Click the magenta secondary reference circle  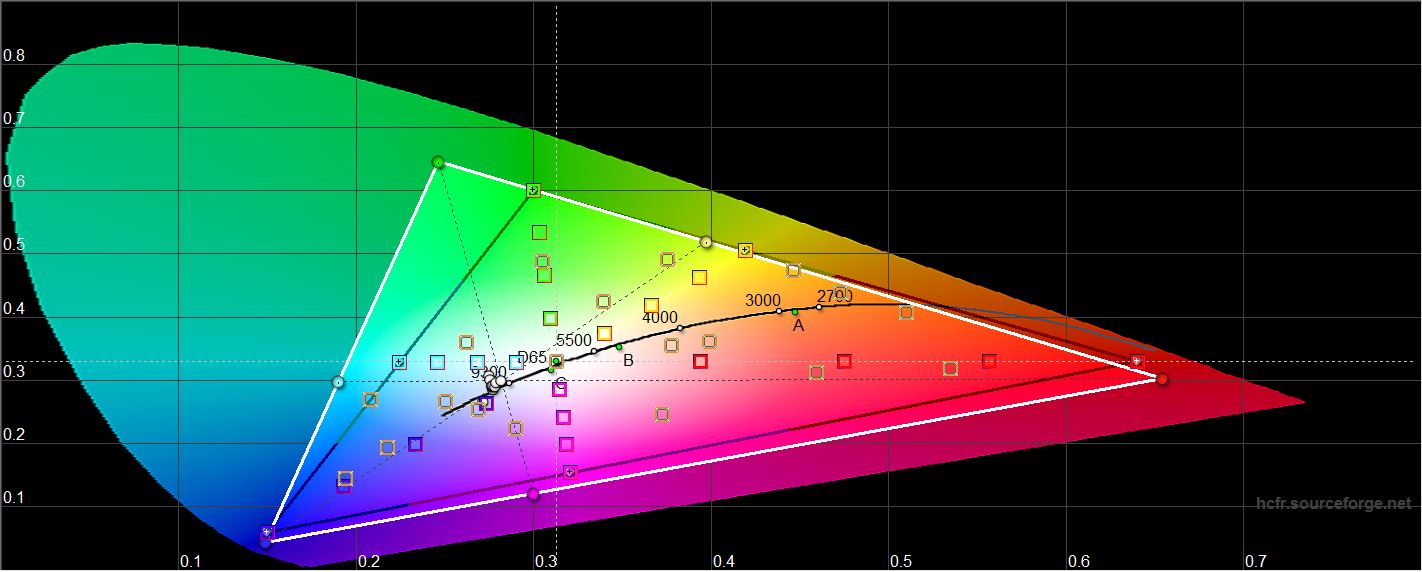pos(533,493)
